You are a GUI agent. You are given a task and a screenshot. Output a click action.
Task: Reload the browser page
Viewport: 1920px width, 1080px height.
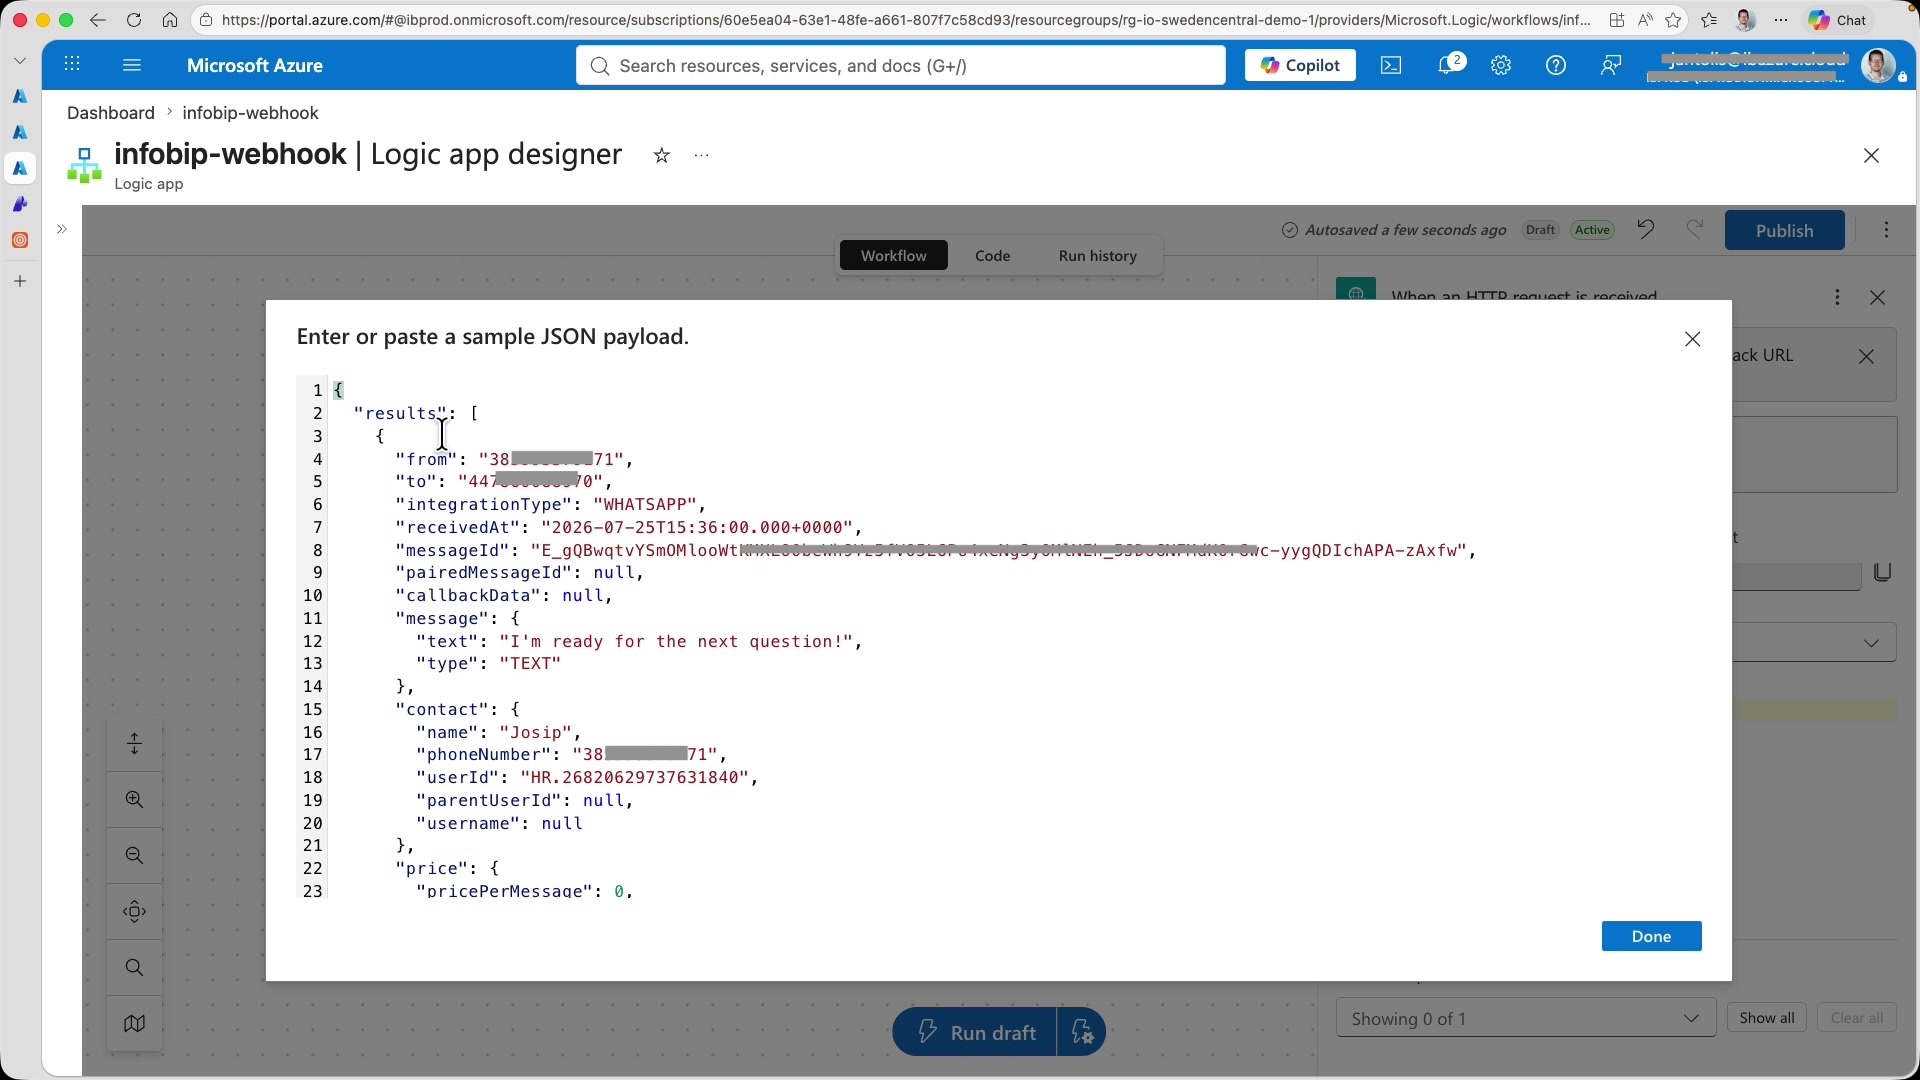click(x=134, y=20)
